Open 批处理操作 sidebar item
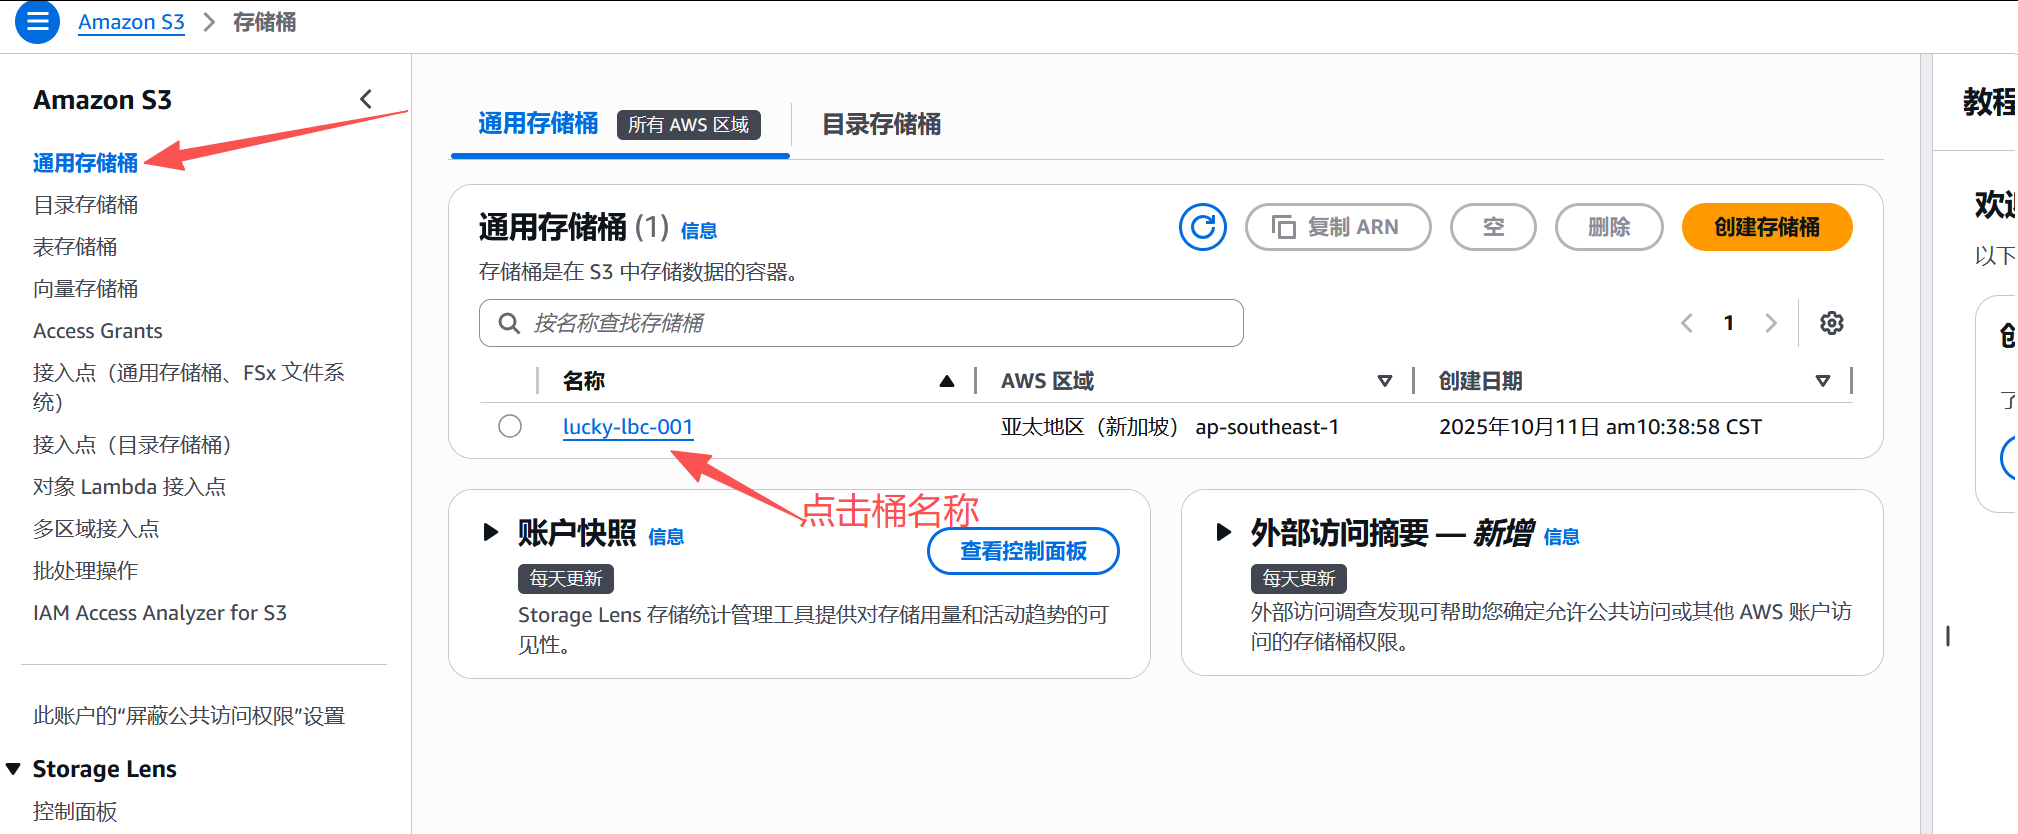The height and width of the screenshot is (834, 2018). (85, 571)
